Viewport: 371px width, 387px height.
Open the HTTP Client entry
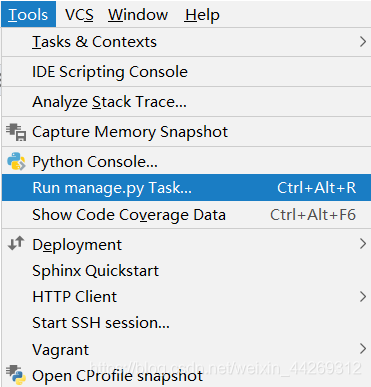coord(186,296)
